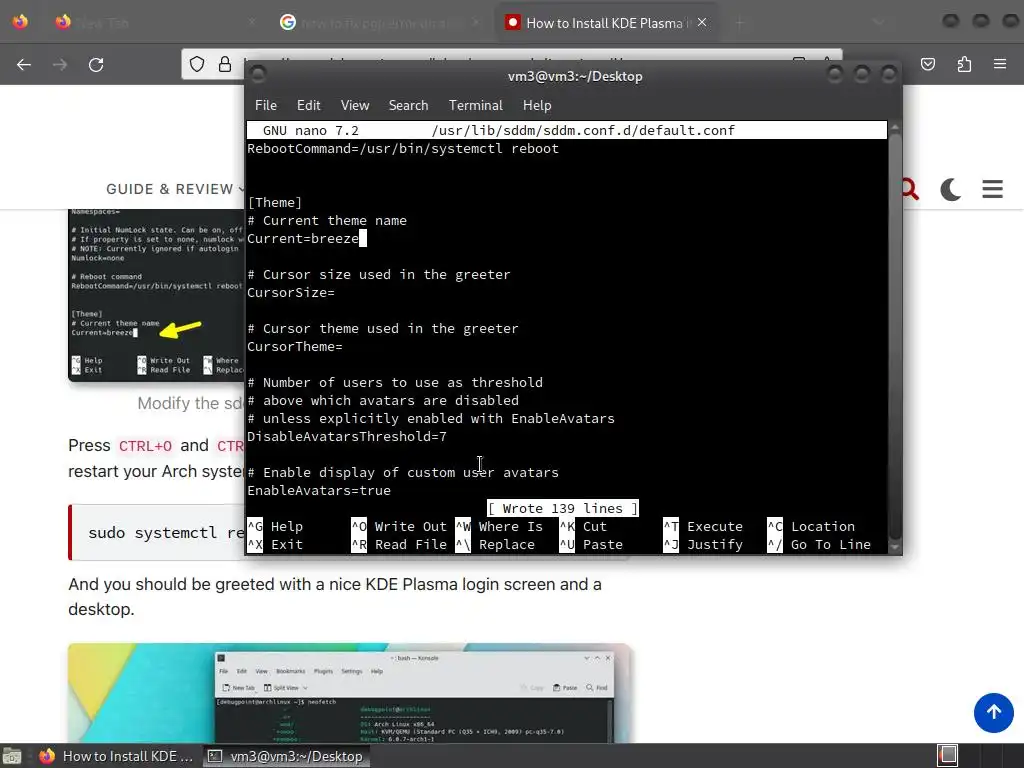Screen dimensions: 1024x768
Task: Click the webpage red search magnifier
Action: point(910,189)
